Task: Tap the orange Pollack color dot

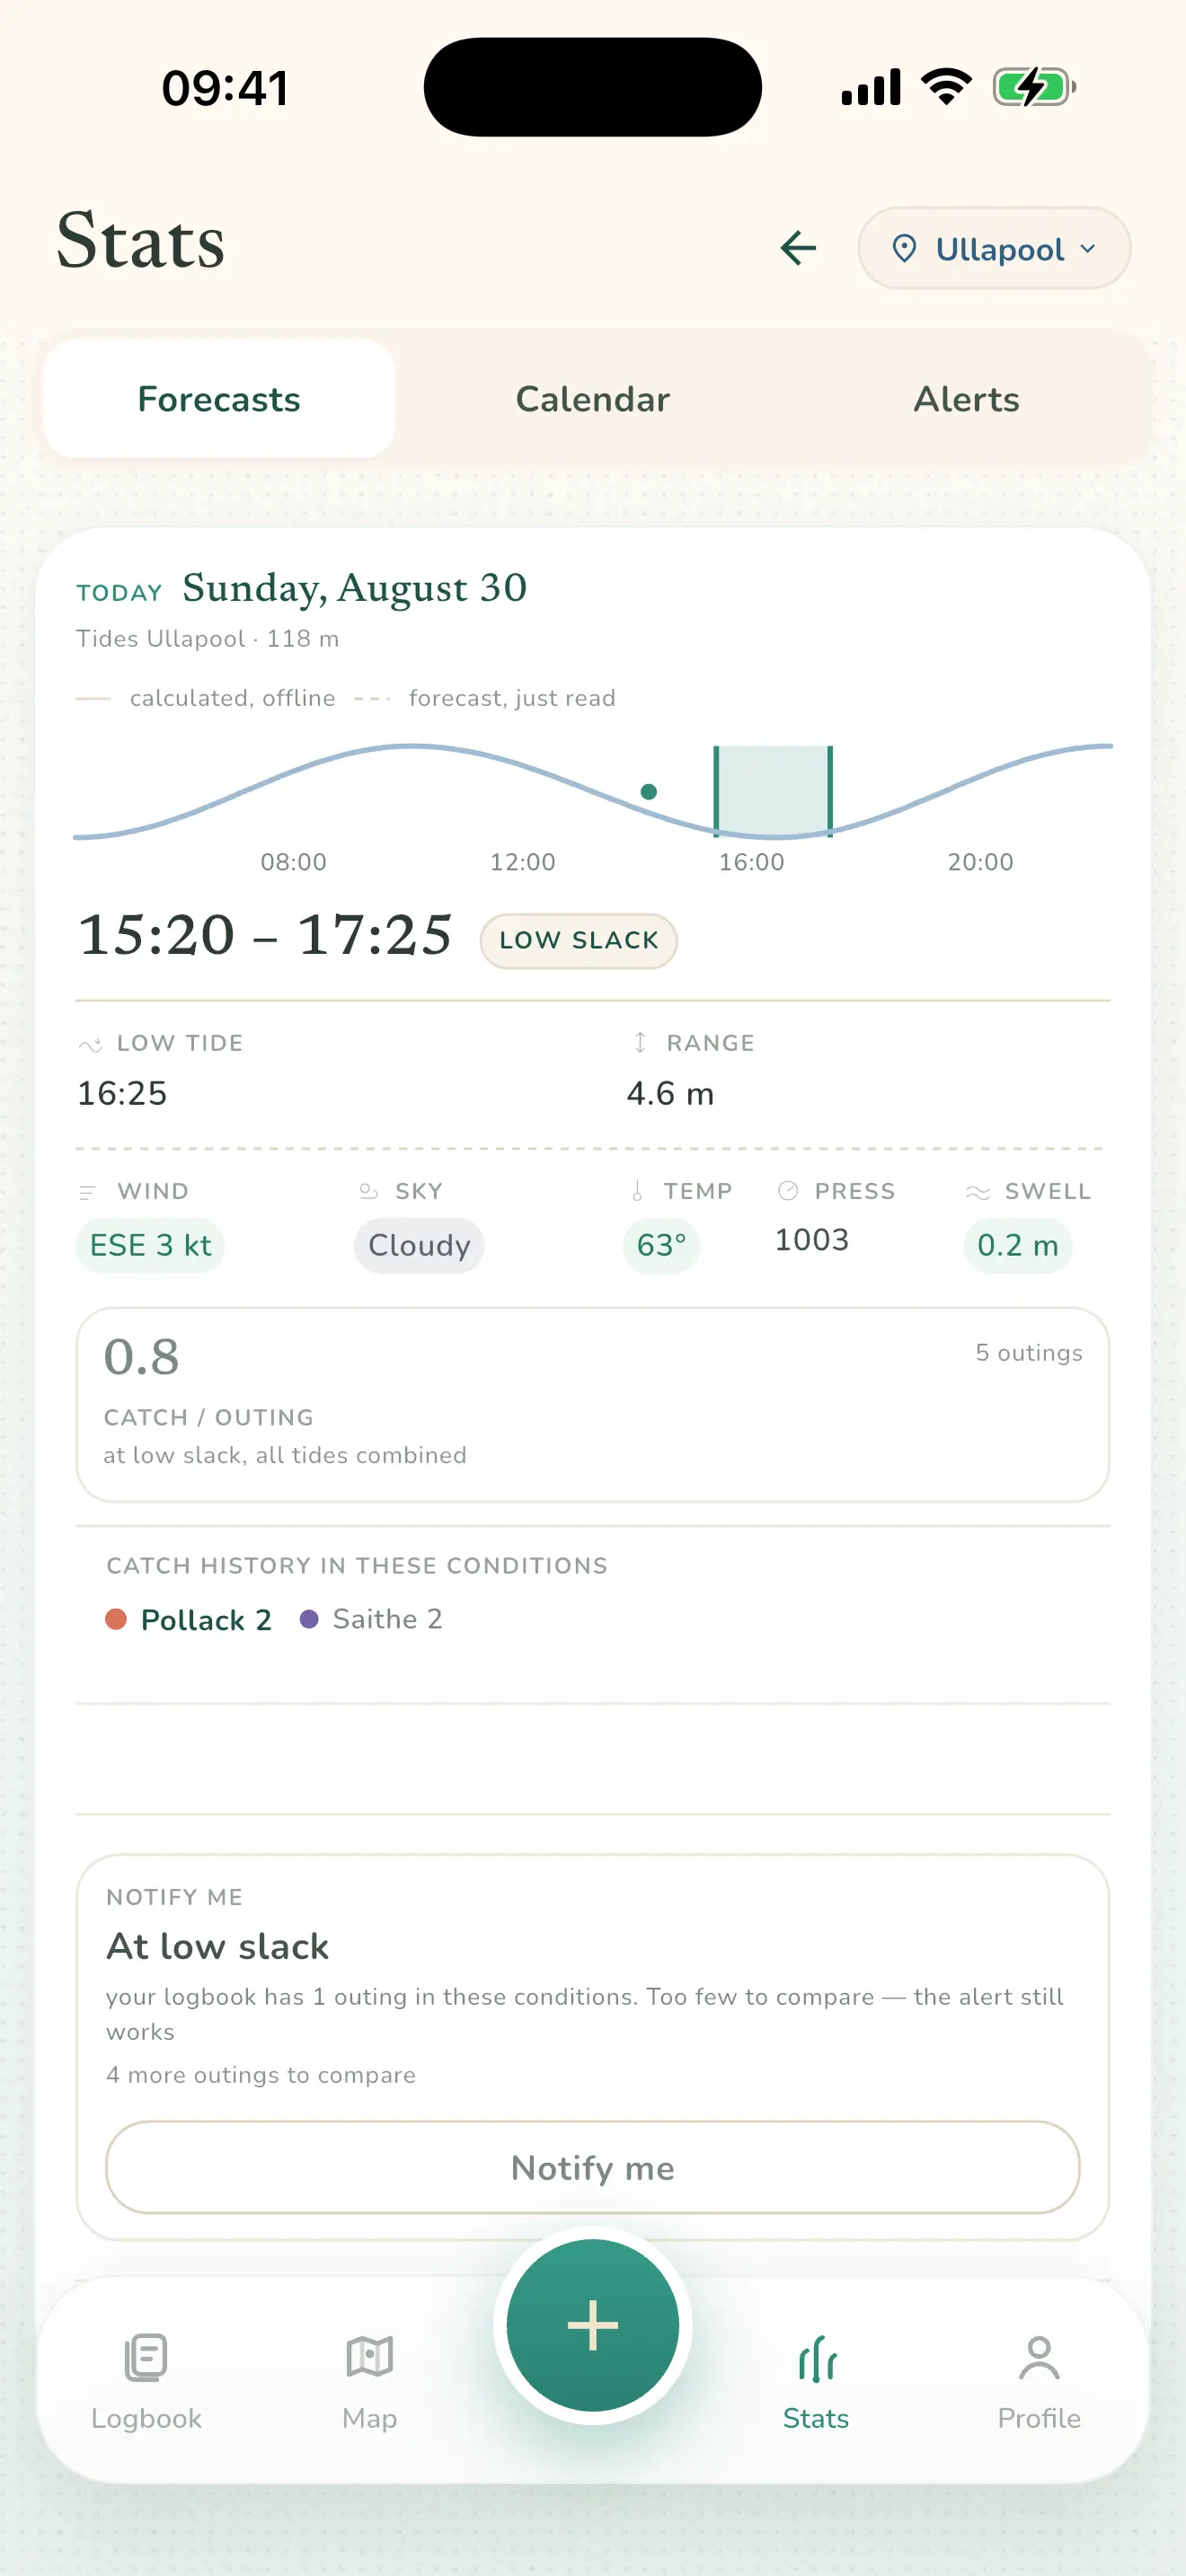Action: point(116,1619)
